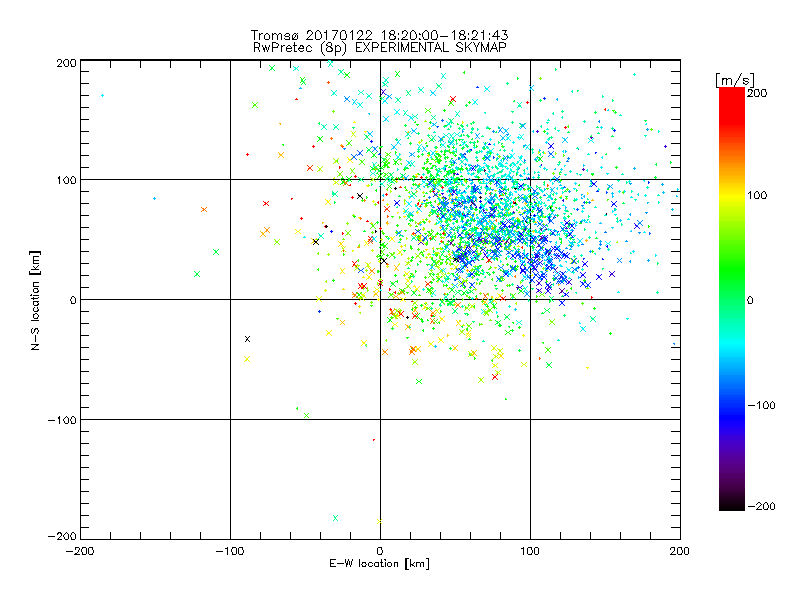Click the y-axis tick label '-200'

62,536
